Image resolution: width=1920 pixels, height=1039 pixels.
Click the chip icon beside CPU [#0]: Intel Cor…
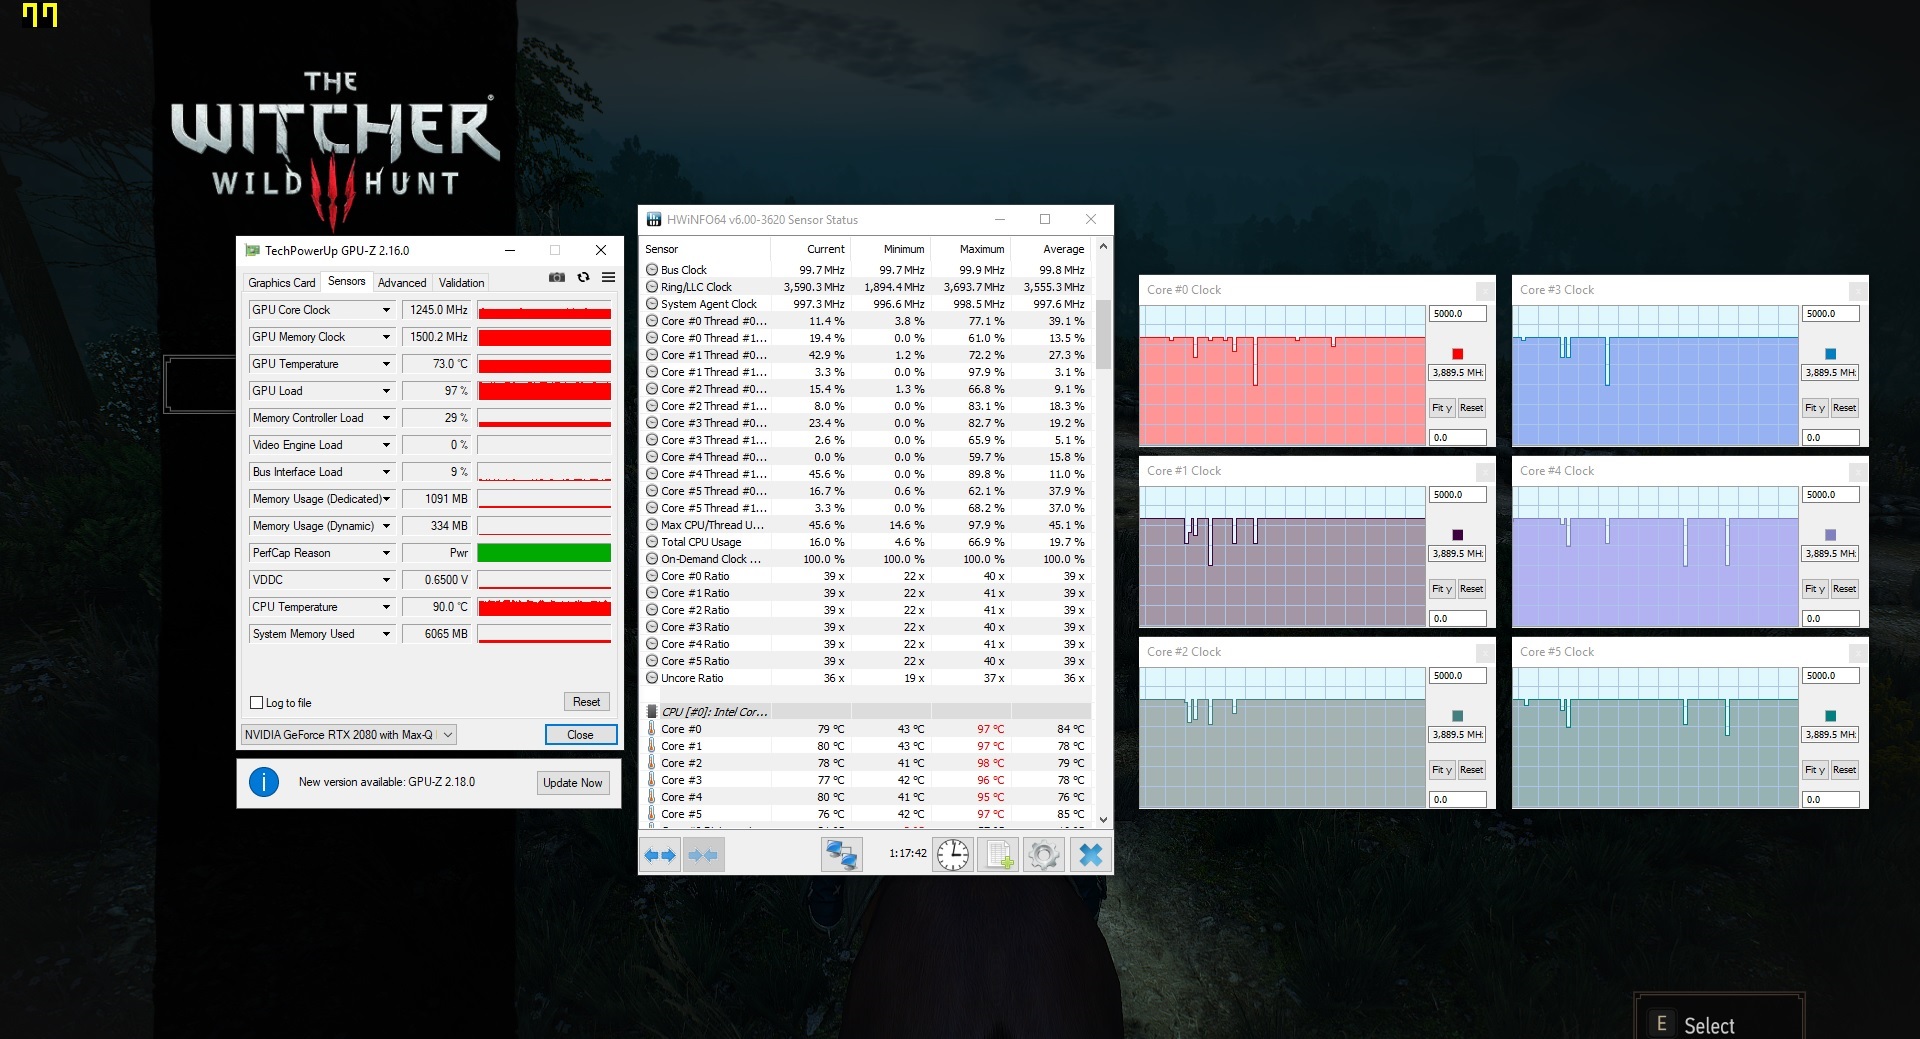click(x=652, y=712)
